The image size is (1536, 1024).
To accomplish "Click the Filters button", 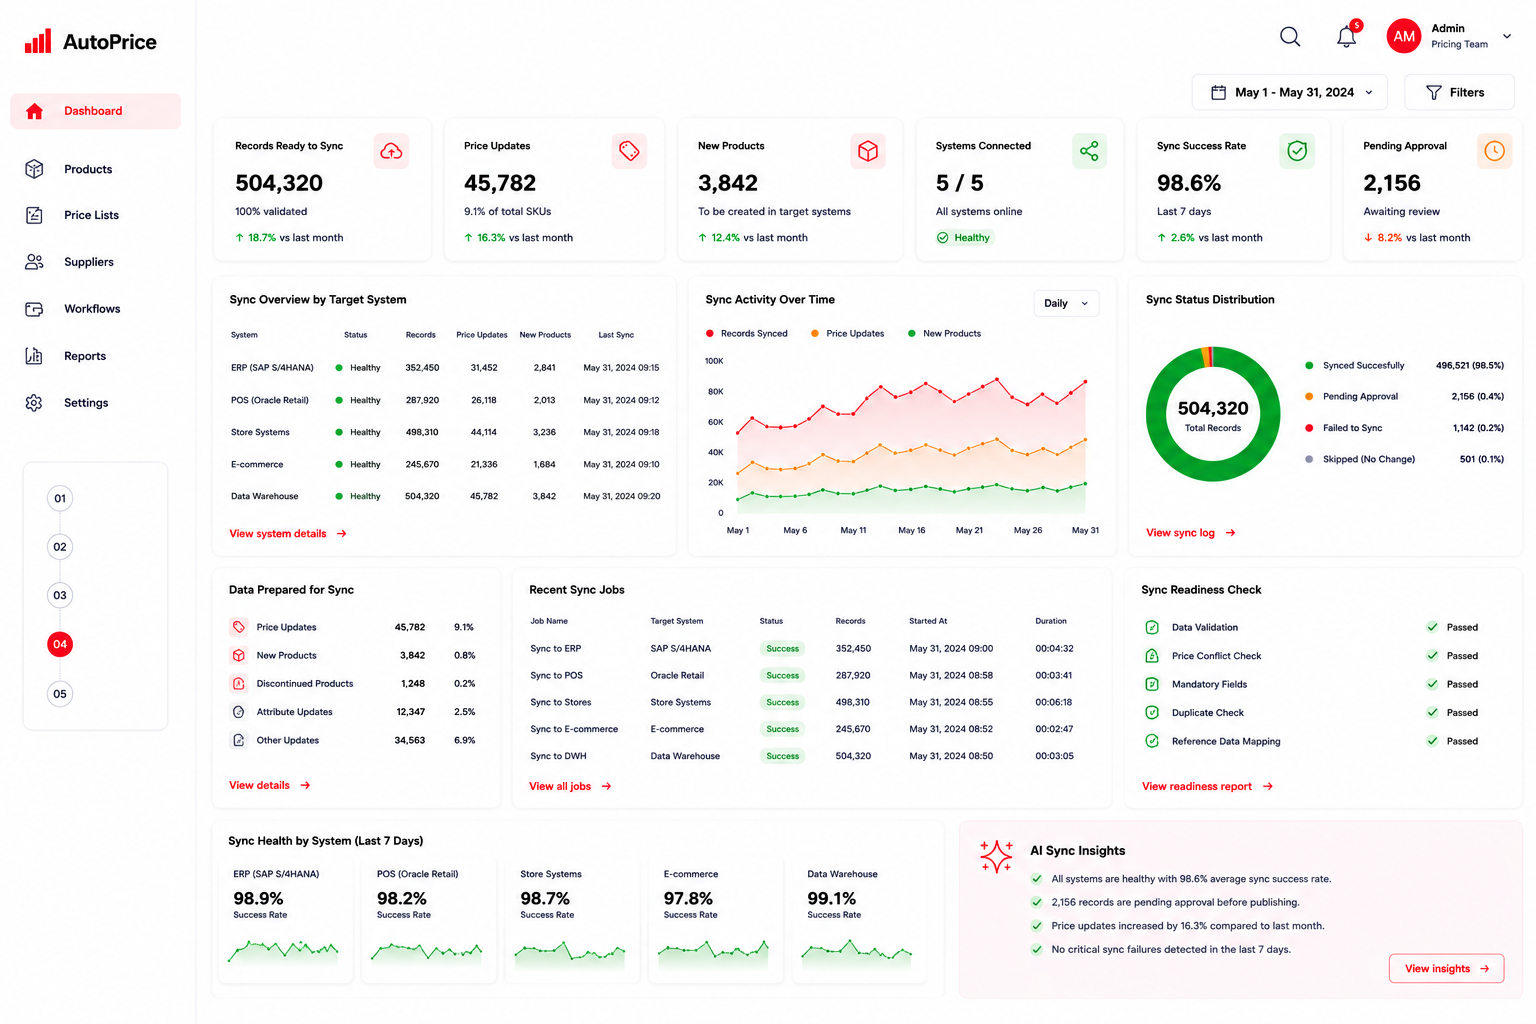I will pos(1459,92).
